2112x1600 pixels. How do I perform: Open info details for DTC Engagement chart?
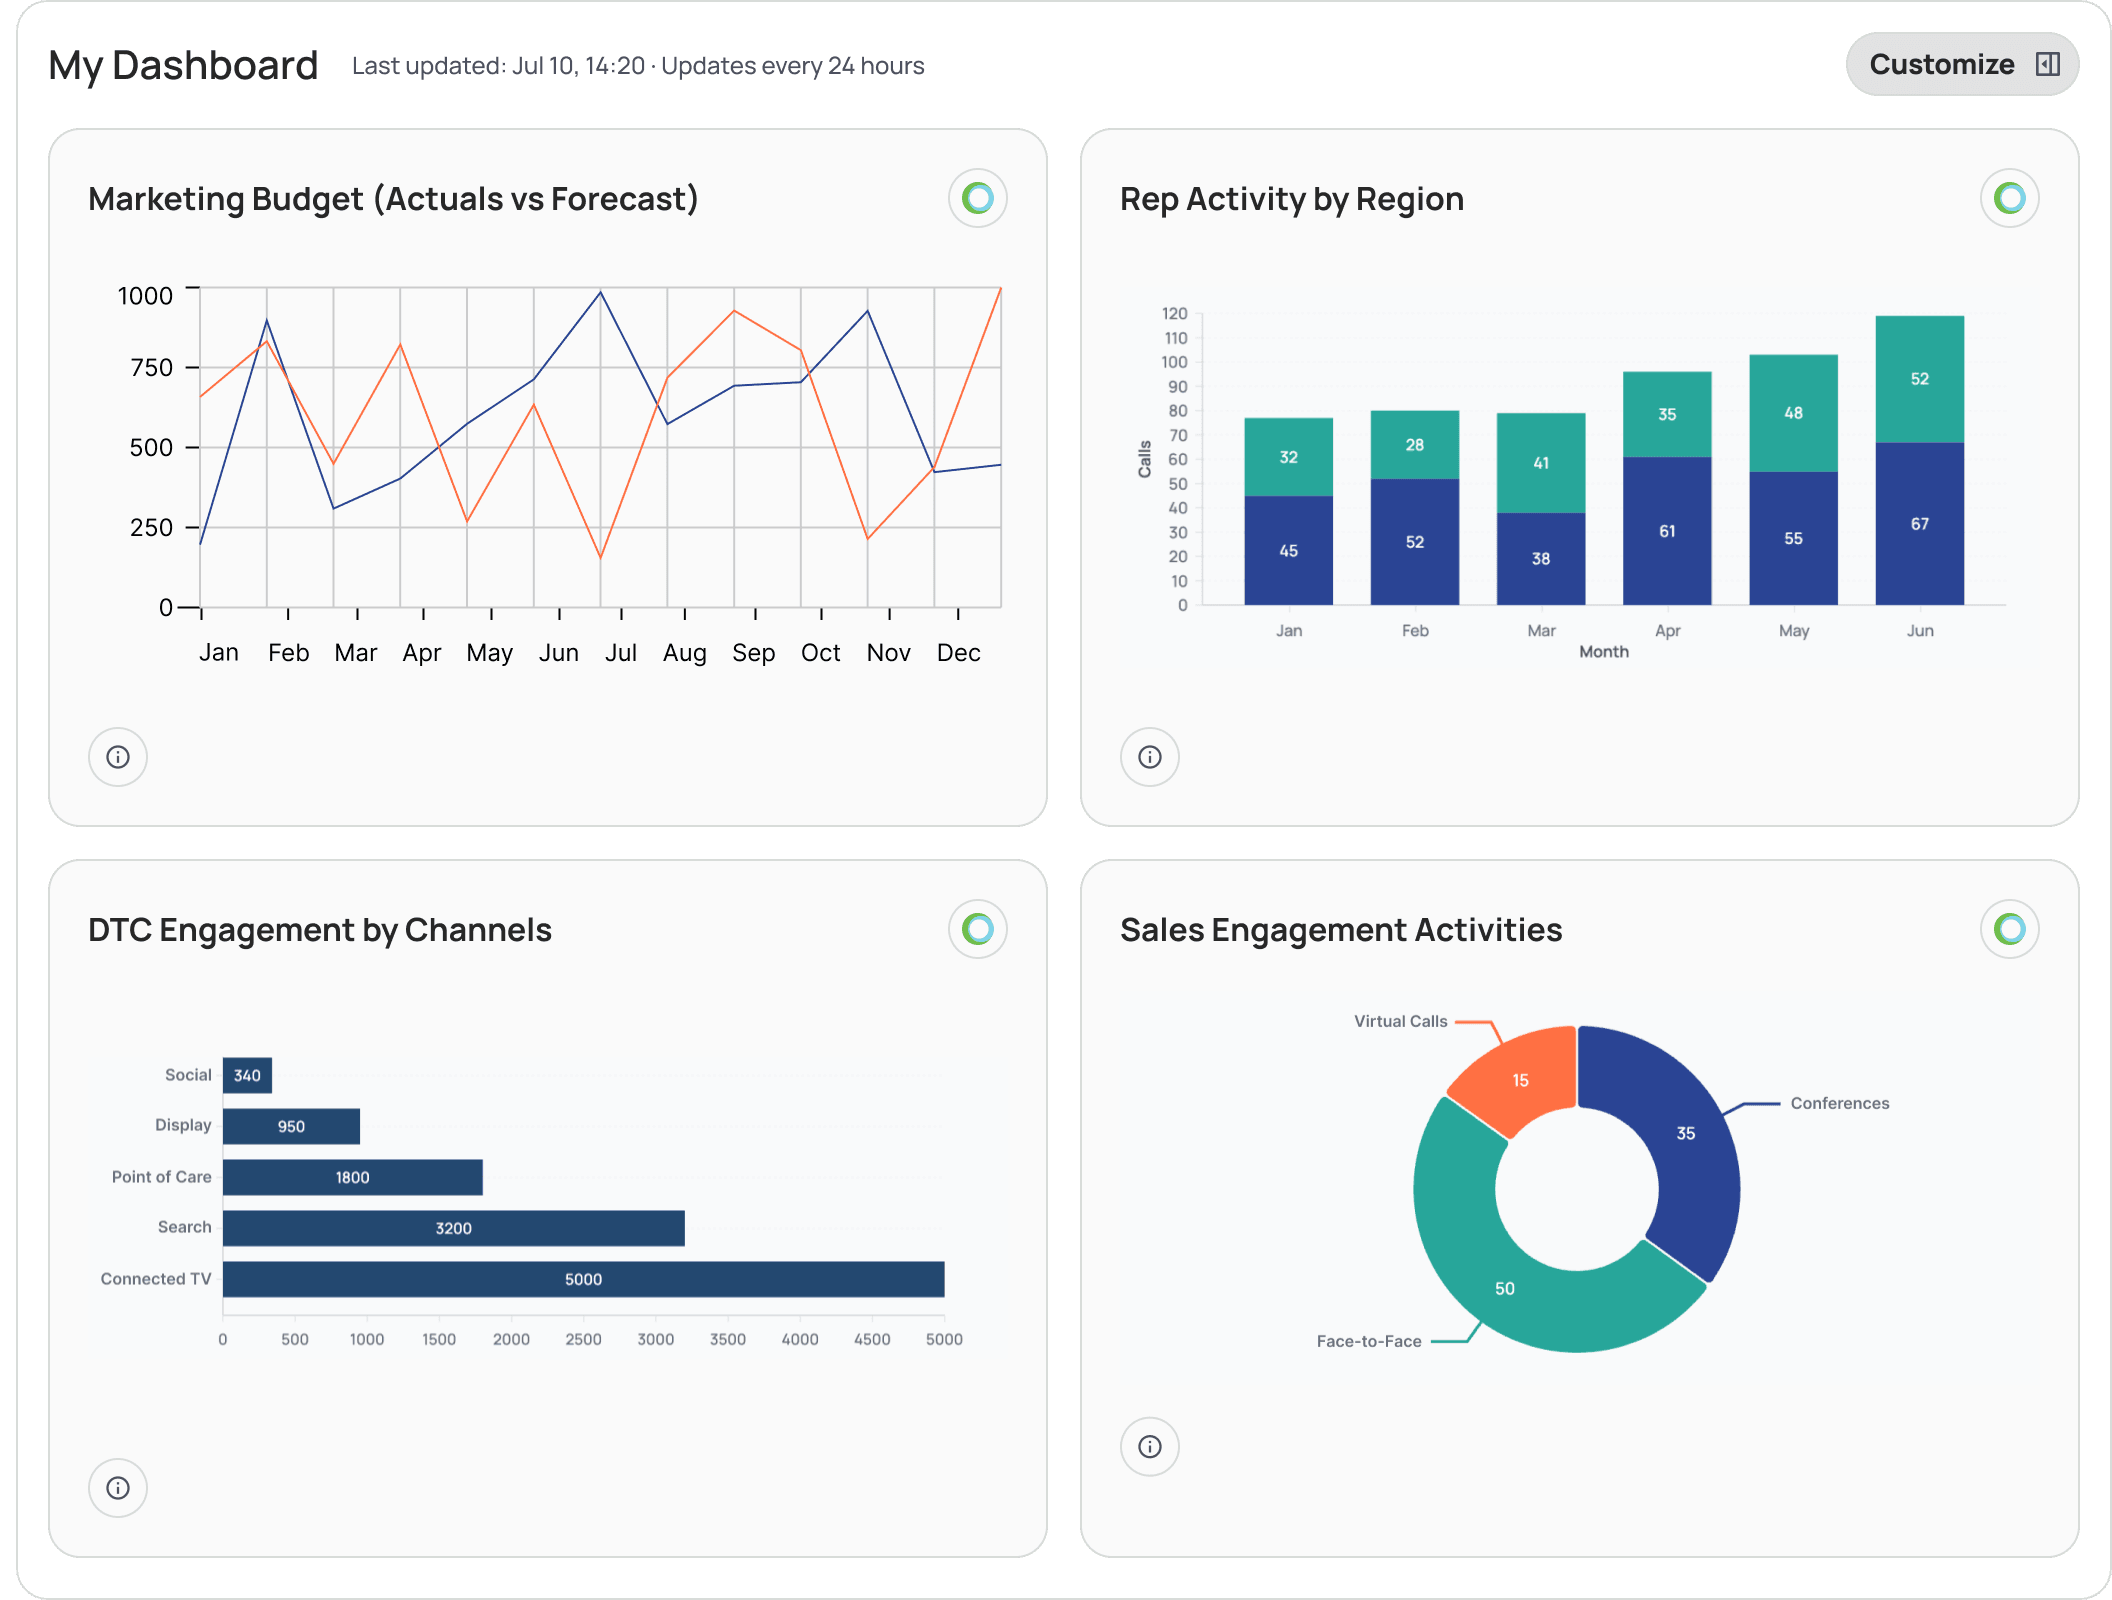coord(118,1488)
